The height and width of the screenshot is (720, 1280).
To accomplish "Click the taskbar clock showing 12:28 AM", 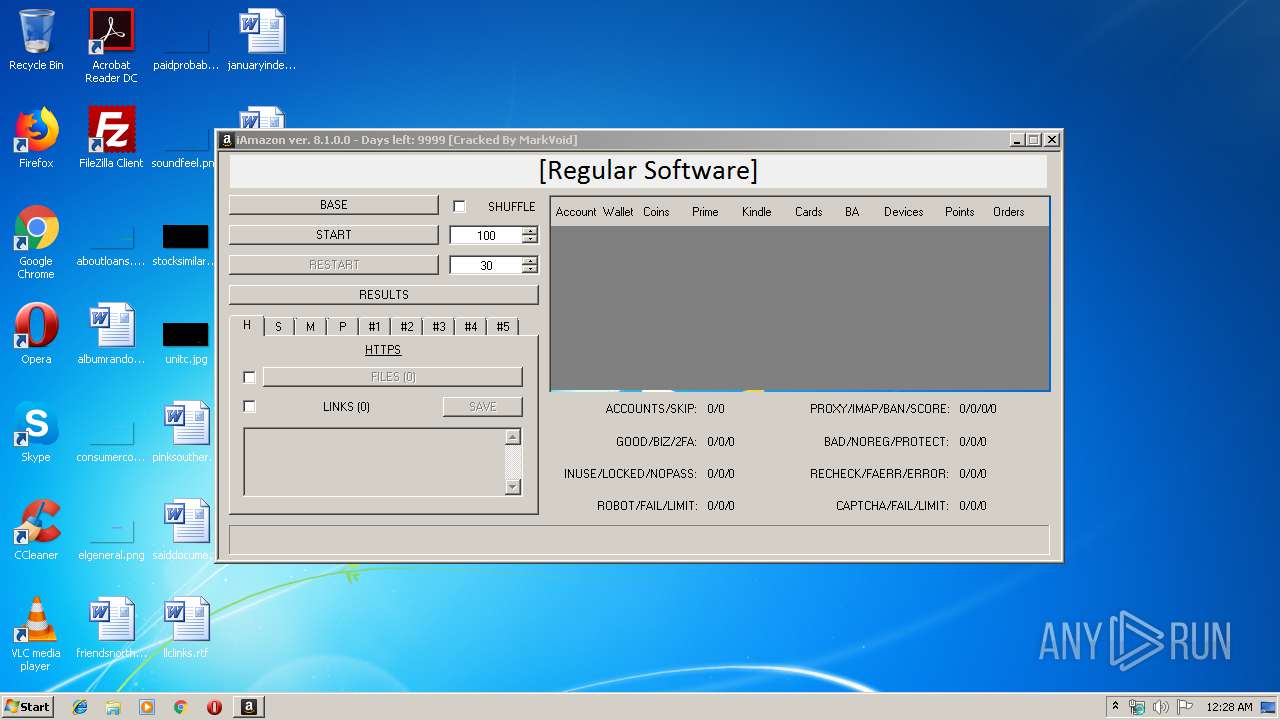I will (1229, 707).
